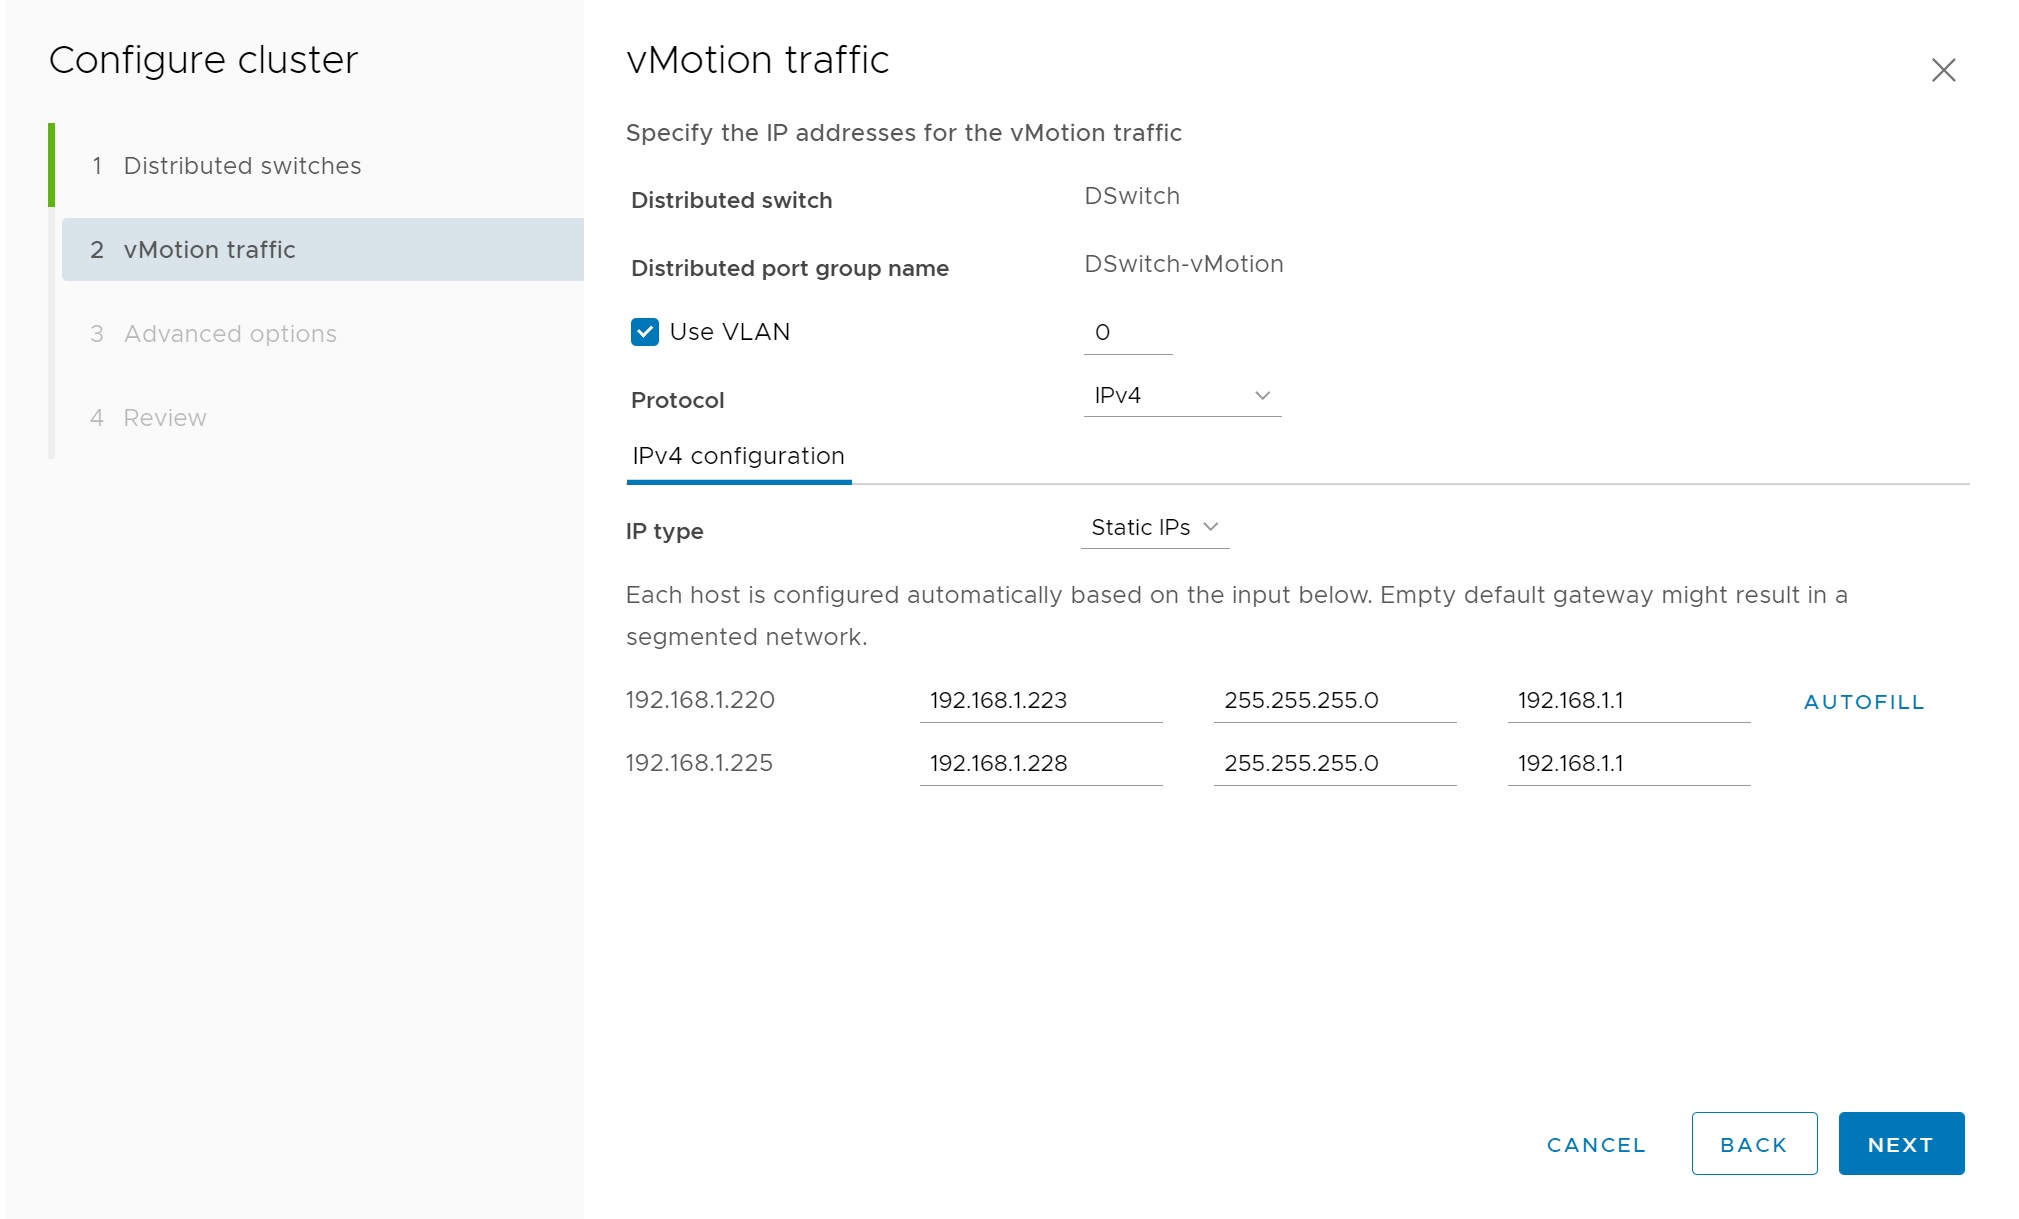Uncheck the Use VLAN checkbox
The width and height of the screenshot is (2019, 1219).
click(645, 332)
